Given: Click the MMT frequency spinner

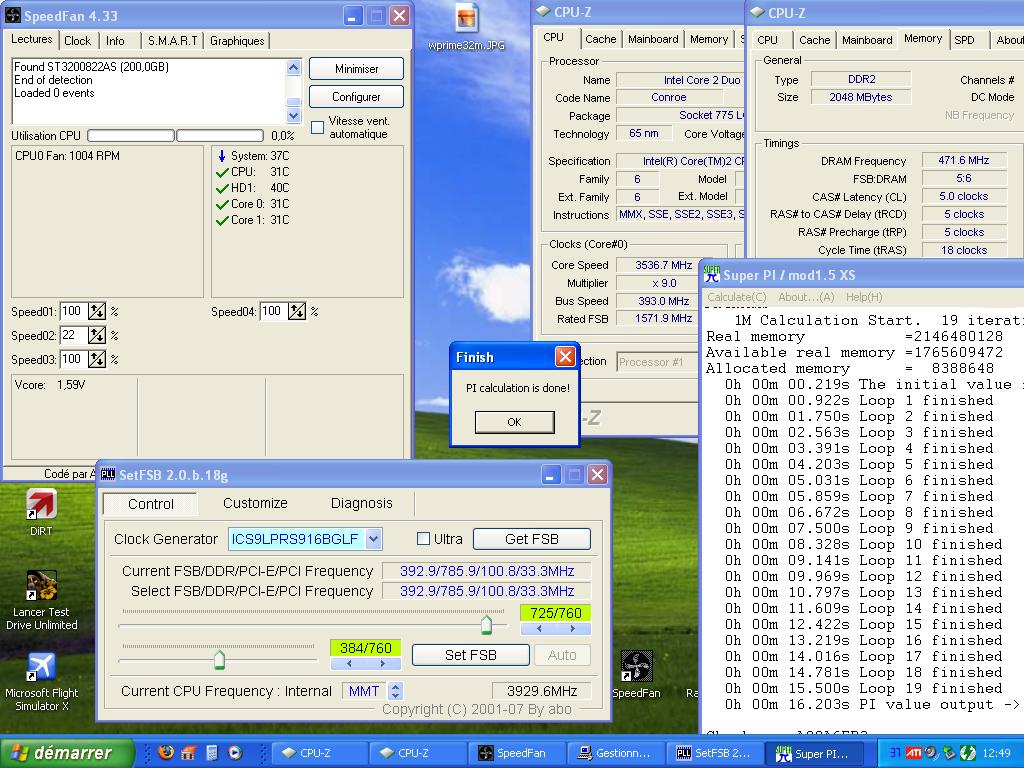Looking at the screenshot, I should pyautogui.click(x=395, y=691).
